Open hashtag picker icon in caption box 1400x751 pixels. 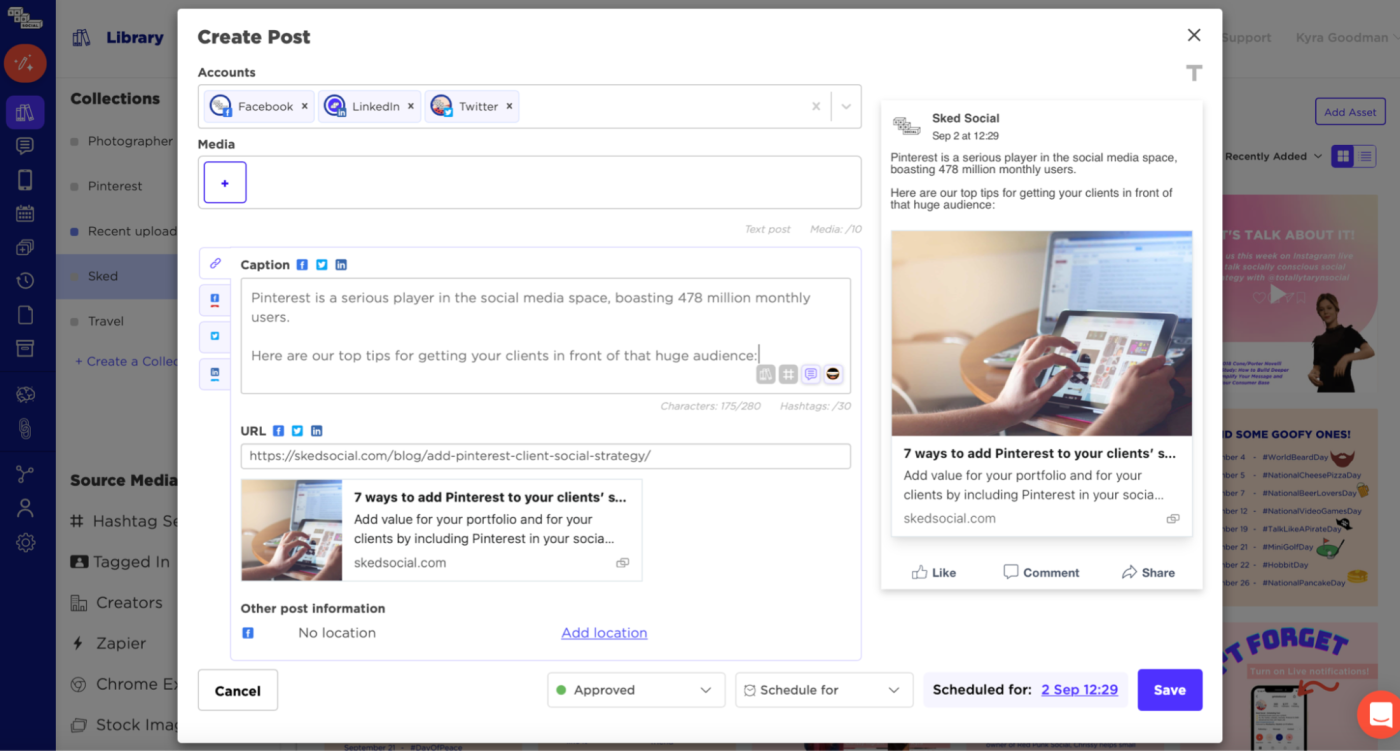[788, 374]
